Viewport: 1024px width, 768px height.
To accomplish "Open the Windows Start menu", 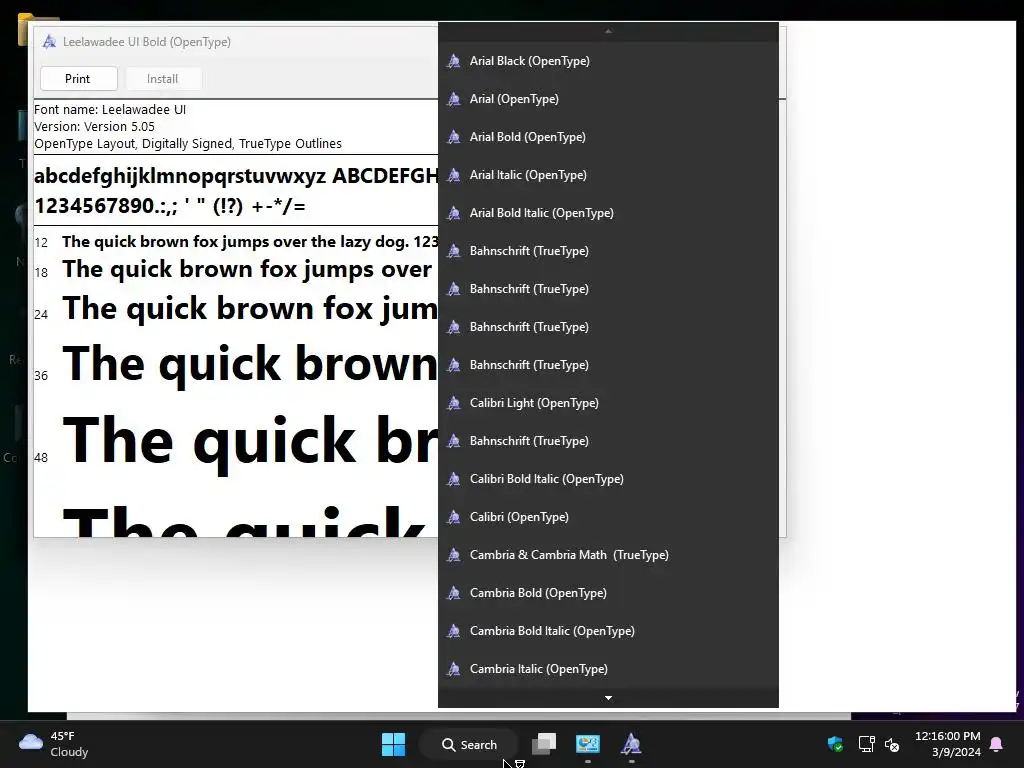I will [x=393, y=744].
